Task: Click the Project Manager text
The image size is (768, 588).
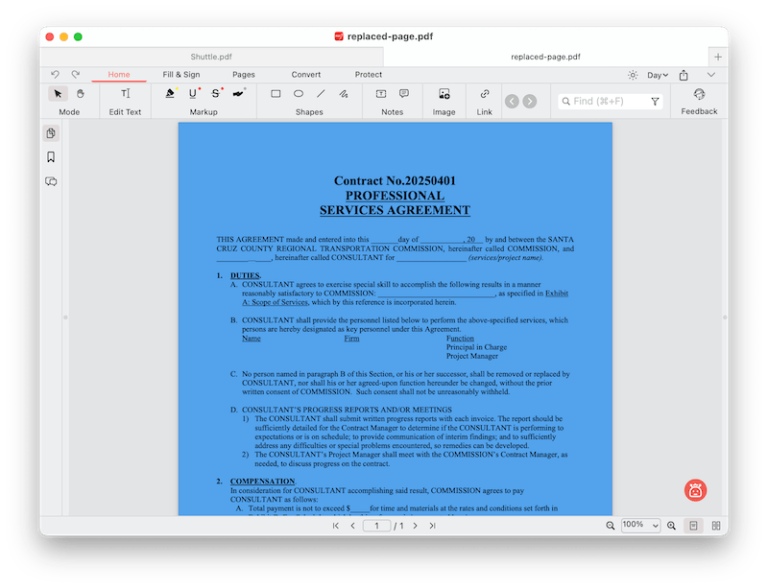Action: (x=472, y=356)
